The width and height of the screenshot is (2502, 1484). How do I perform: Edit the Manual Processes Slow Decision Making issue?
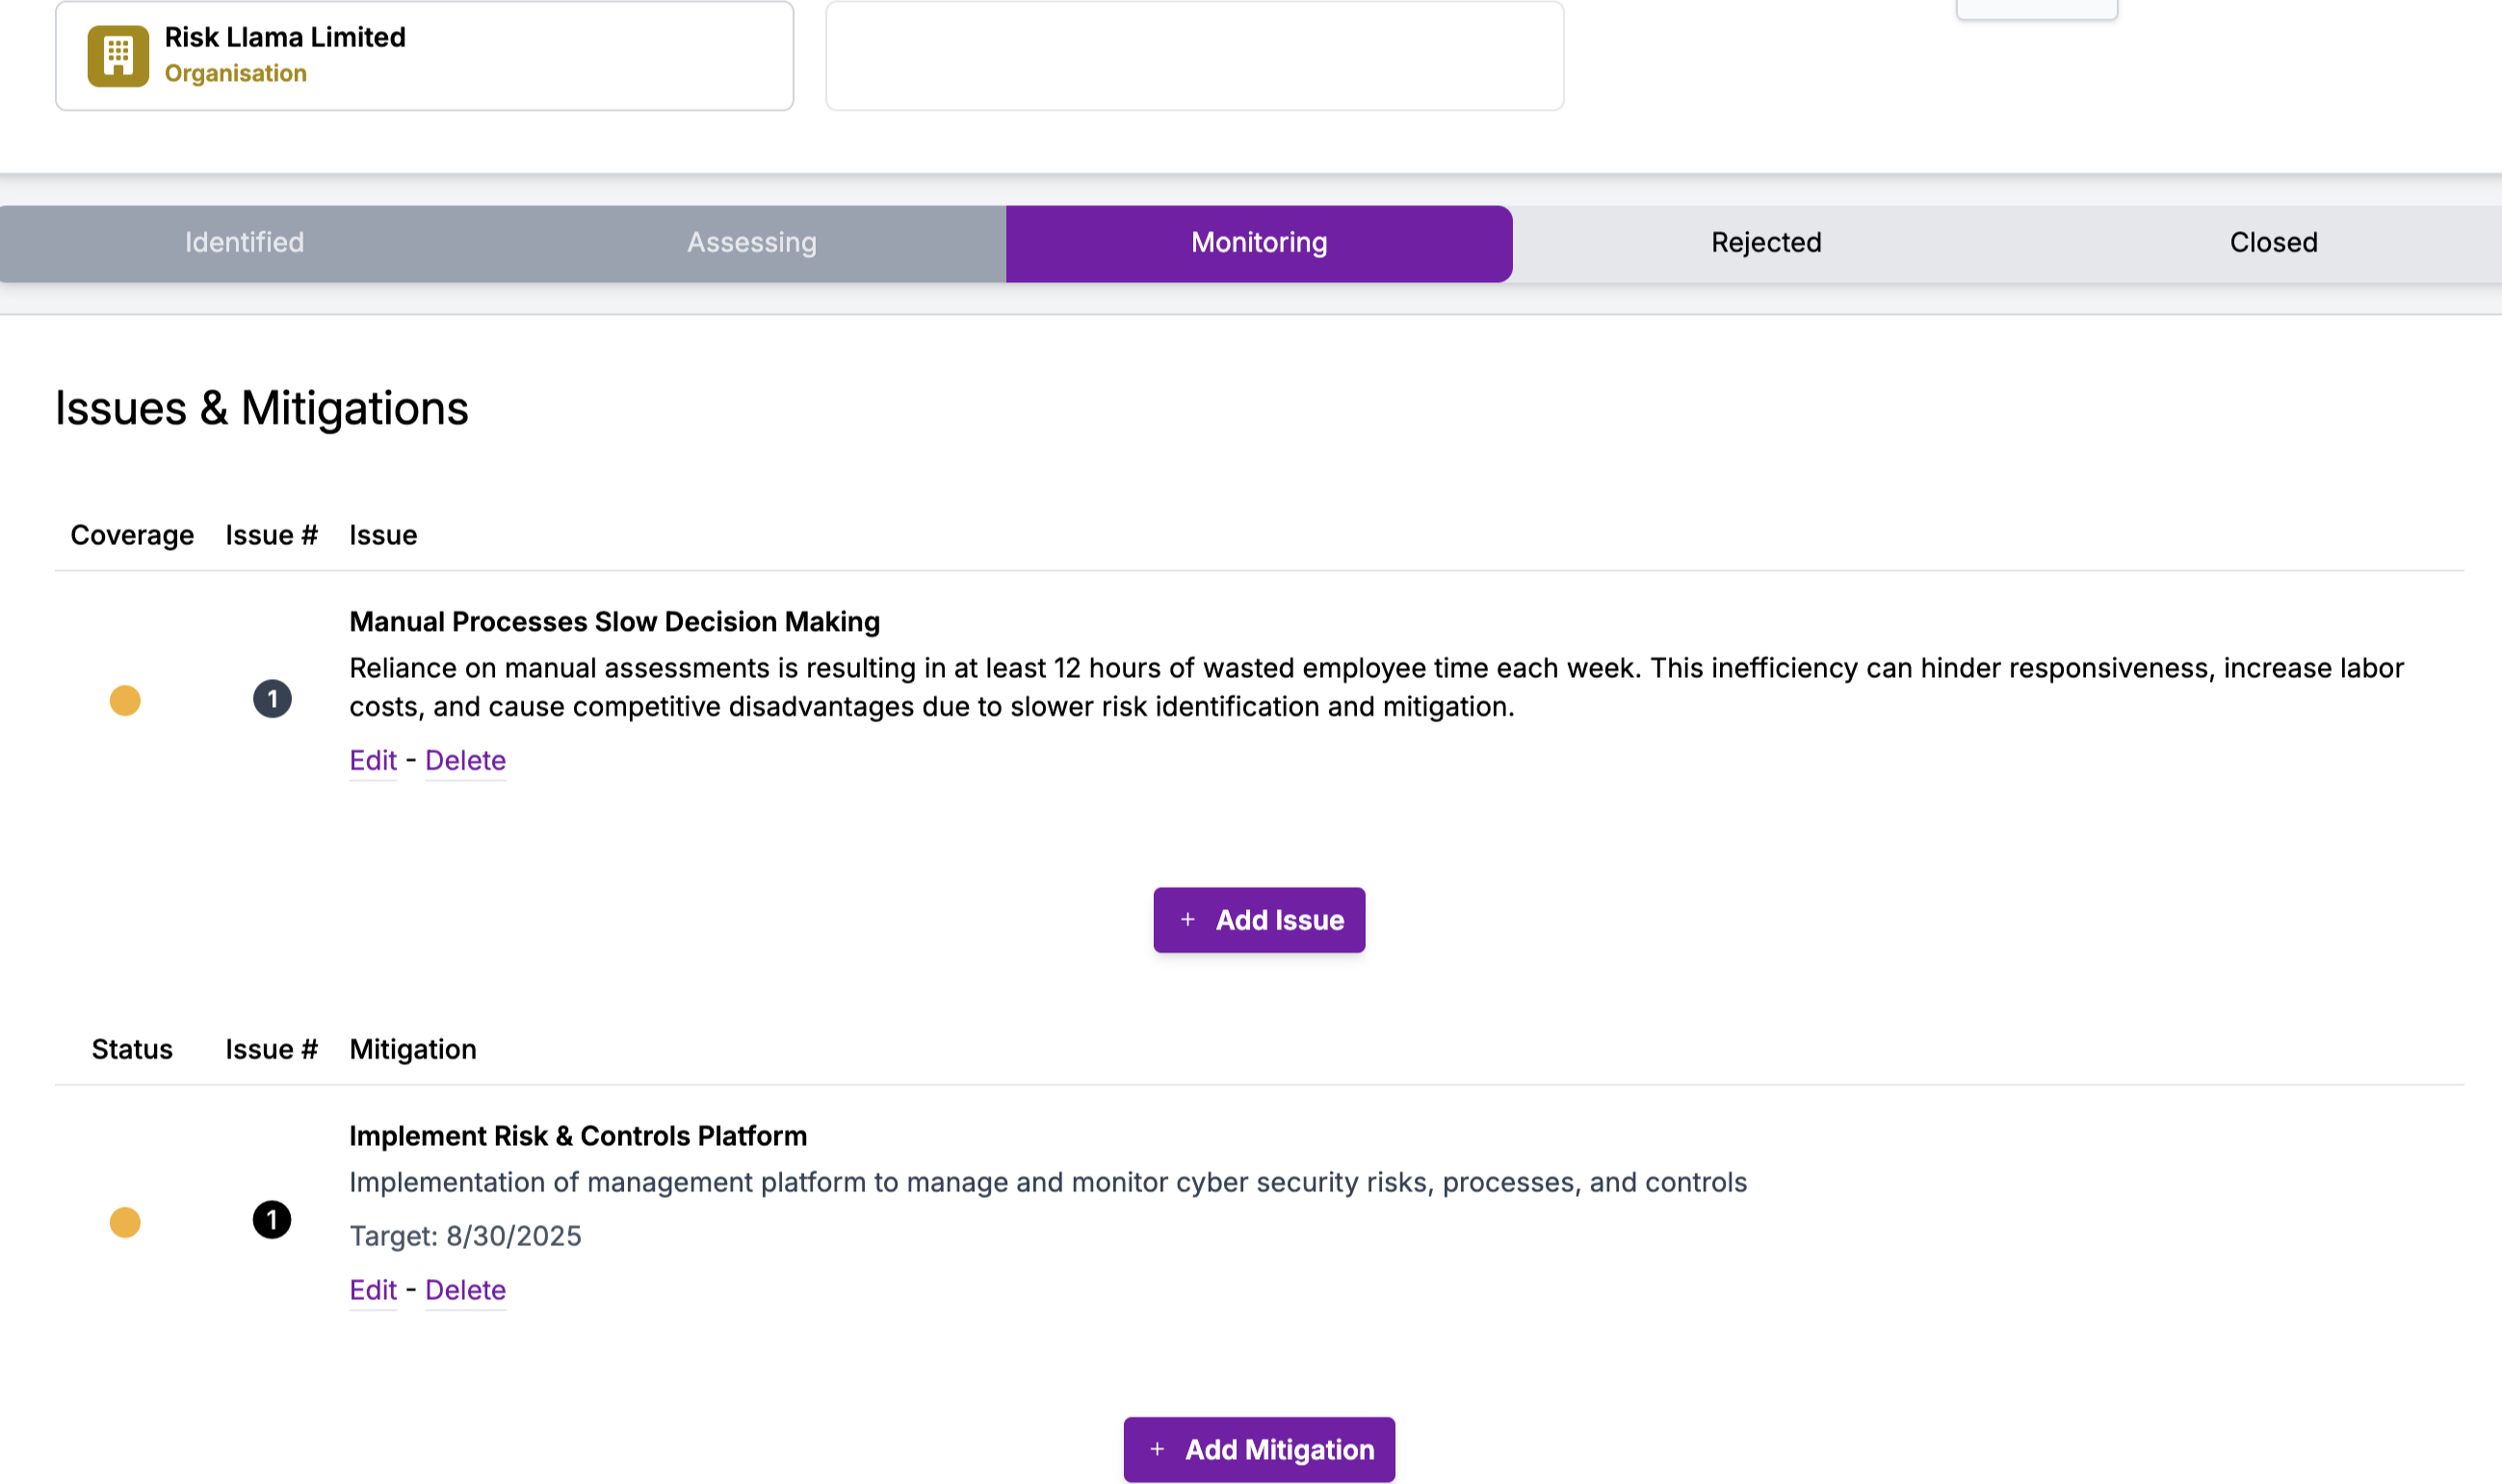pos(372,760)
